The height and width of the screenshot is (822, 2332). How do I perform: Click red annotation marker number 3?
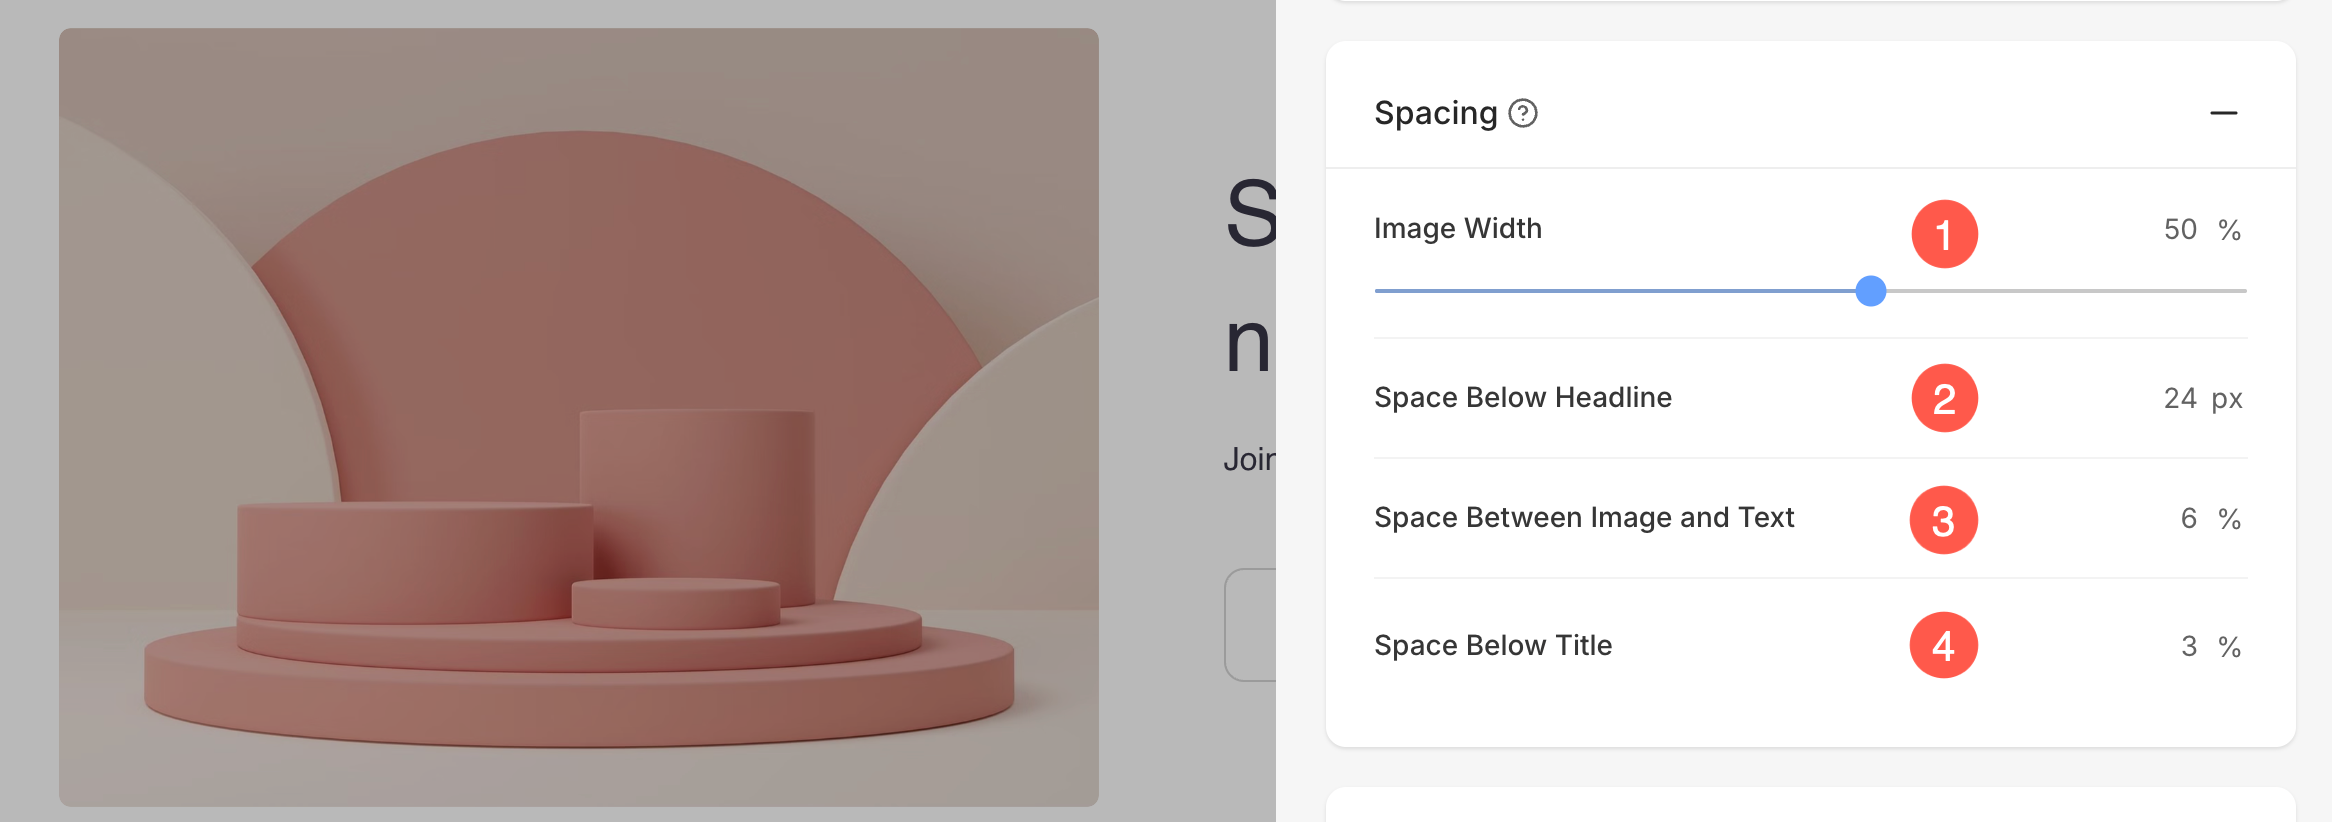click(1943, 520)
